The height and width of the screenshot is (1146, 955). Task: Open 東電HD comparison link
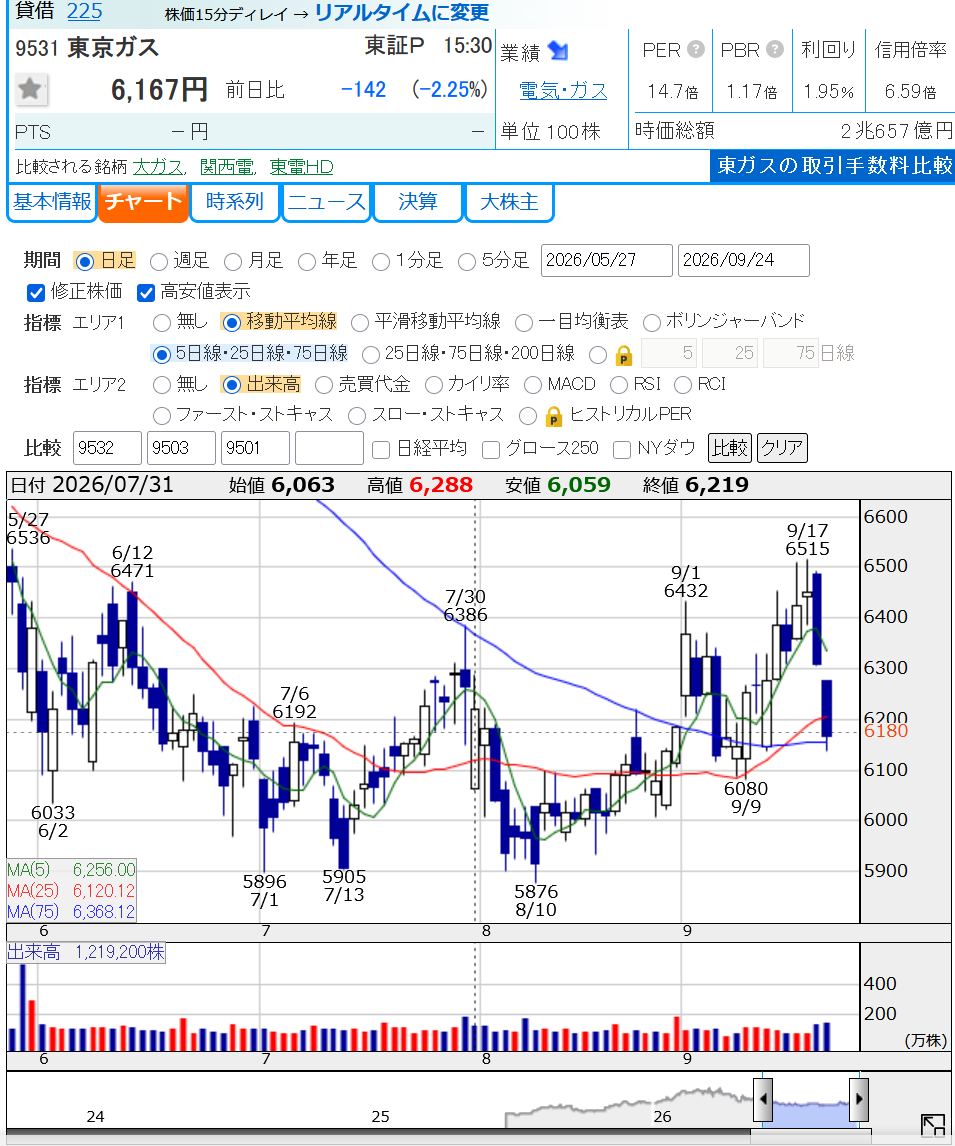point(301,167)
